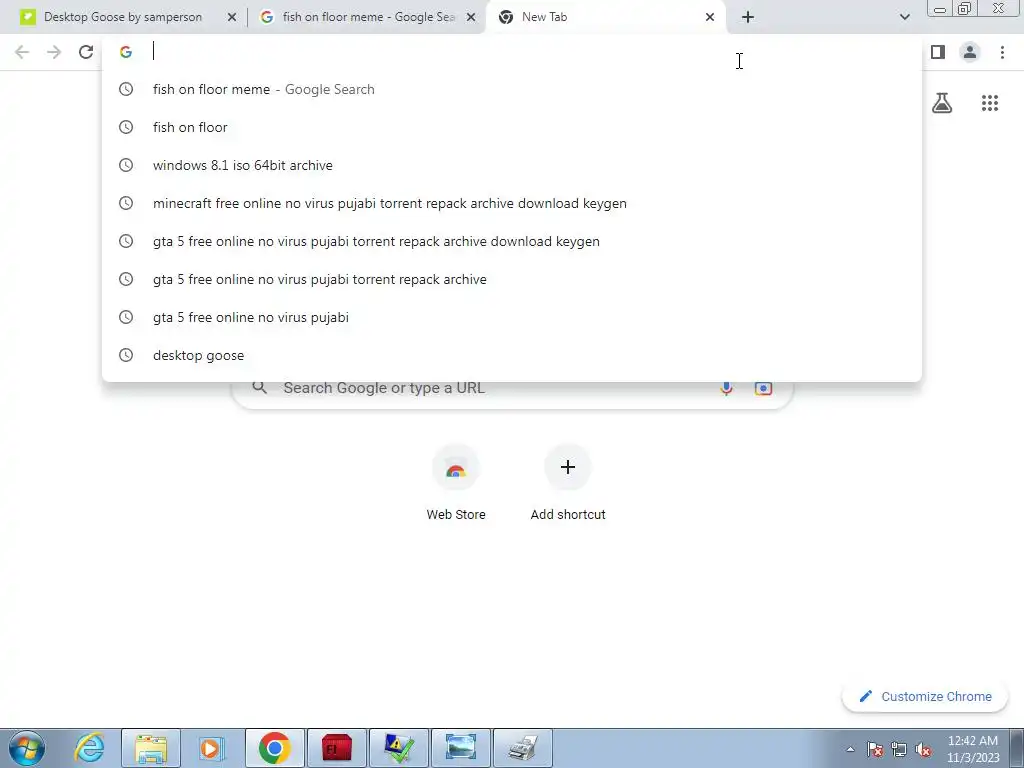Choose suggestion 'fish on floor'
This screenshot has height=768, width=1024.
click(x=511, y=127)
